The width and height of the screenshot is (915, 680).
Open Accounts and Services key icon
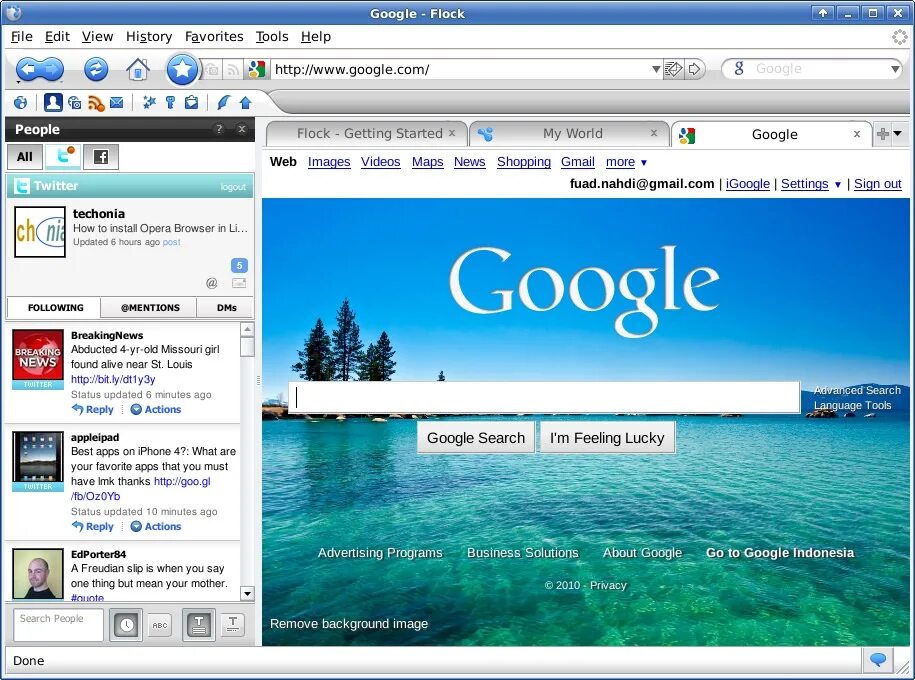click(x=170, y=103)
